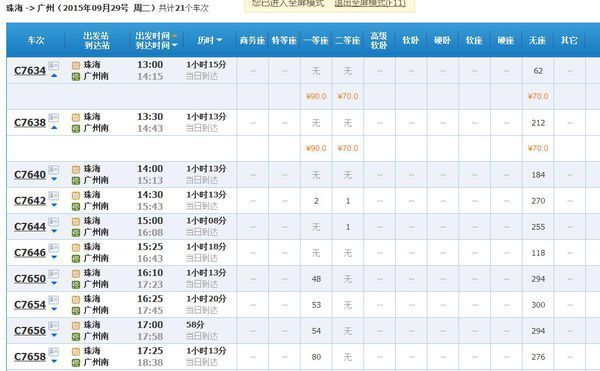Click the 一等座 count 48 for C7650

pyautogui.click(x=316, y=279)
